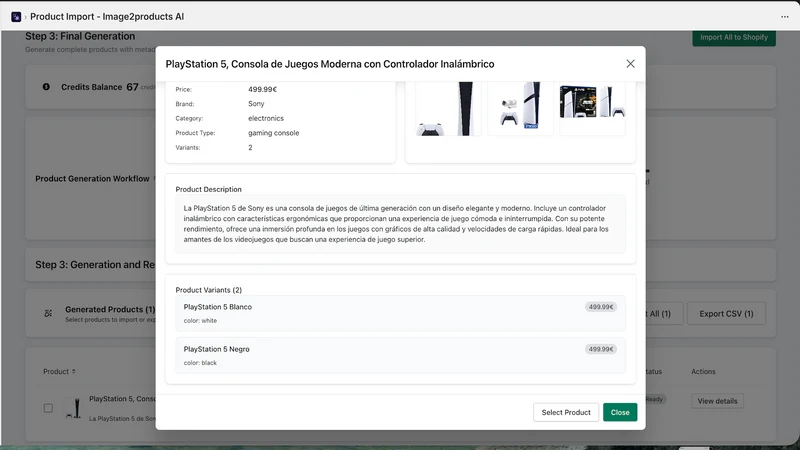This screenshot has width=800, height=450.
Task: Sort by the Product column header
Action: 59,371
